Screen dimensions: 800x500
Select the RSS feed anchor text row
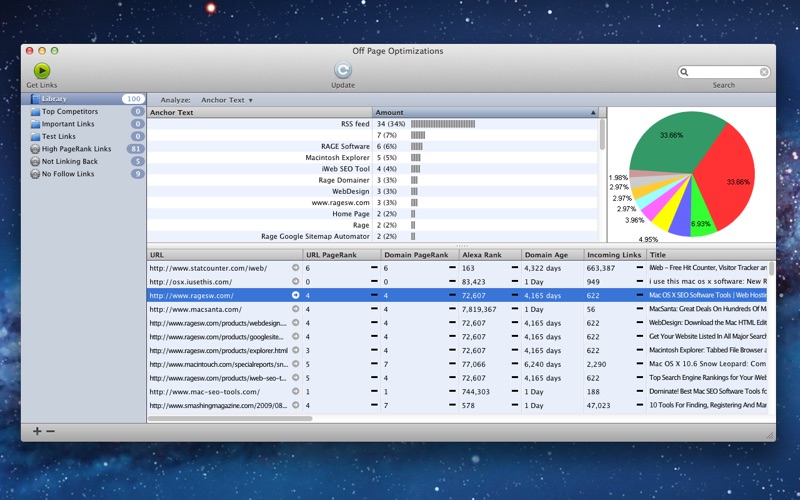(372, 124)
